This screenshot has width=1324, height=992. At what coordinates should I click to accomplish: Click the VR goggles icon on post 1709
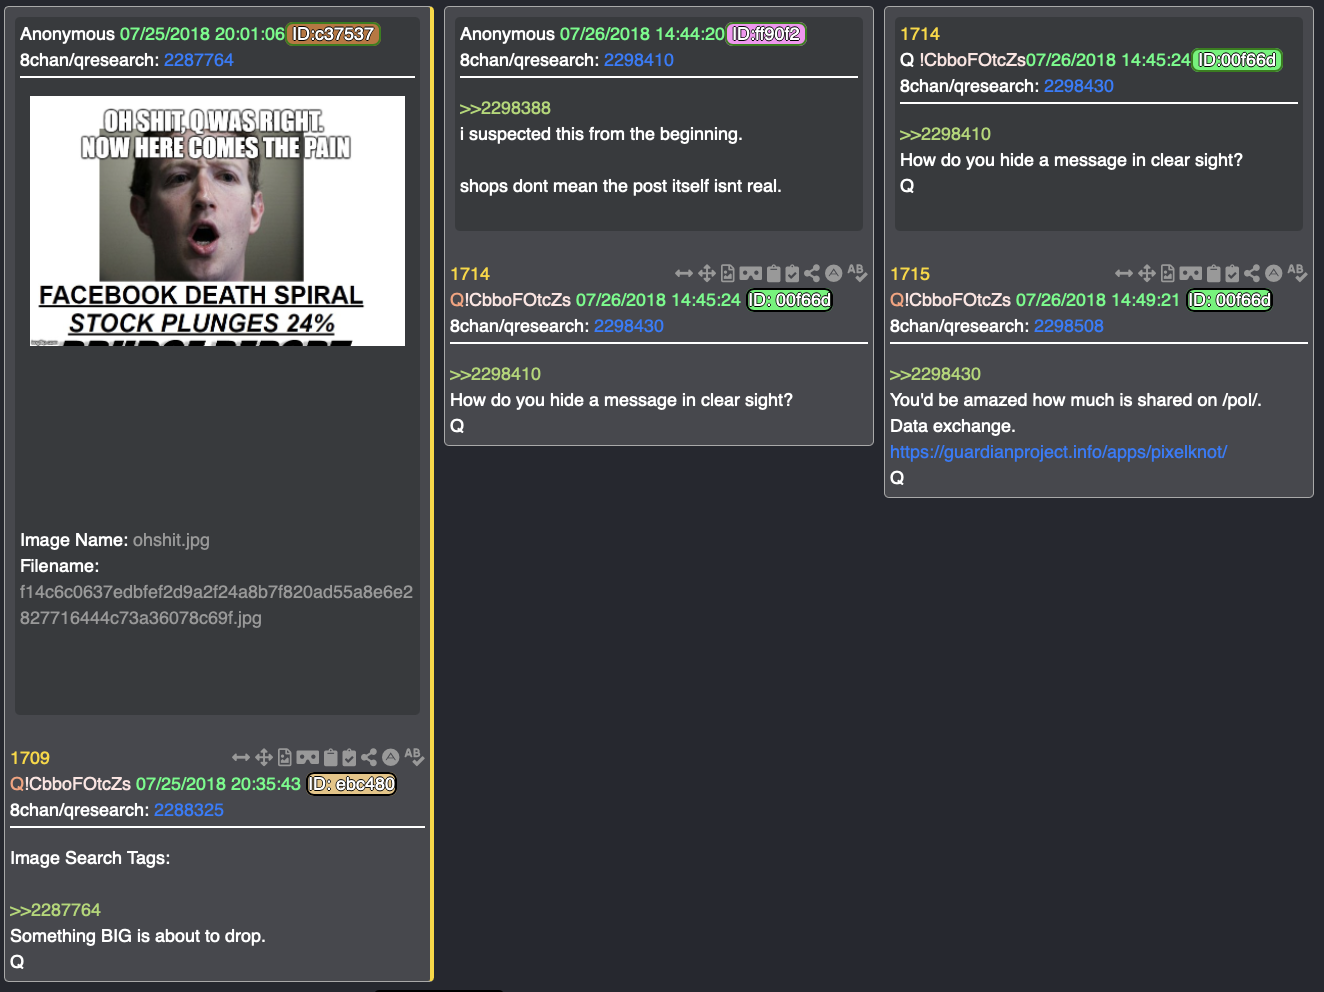pyautogui.click(x=308, y=757)
